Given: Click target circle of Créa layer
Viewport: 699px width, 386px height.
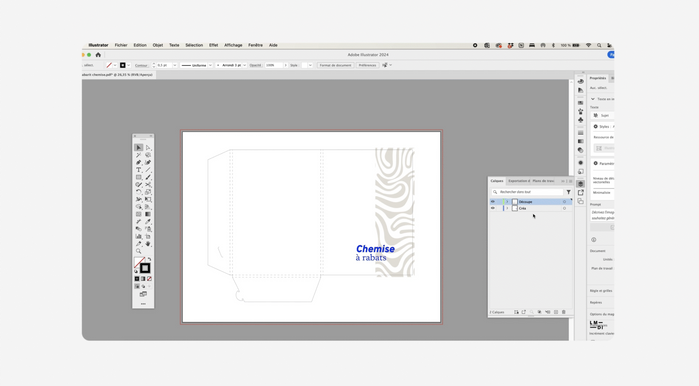Looking at the screenshot, I should [x=564, y=208].
